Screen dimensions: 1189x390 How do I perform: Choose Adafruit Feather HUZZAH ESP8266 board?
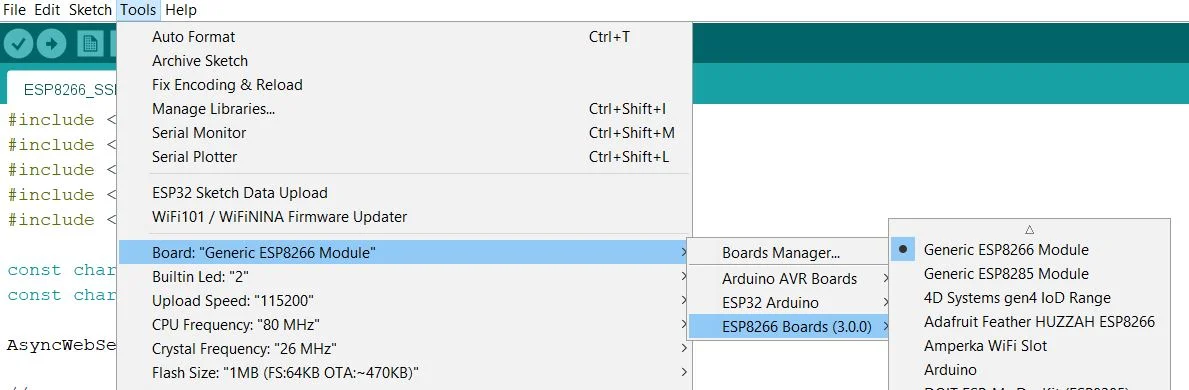pyautogui.click(x=1039, y=322)
